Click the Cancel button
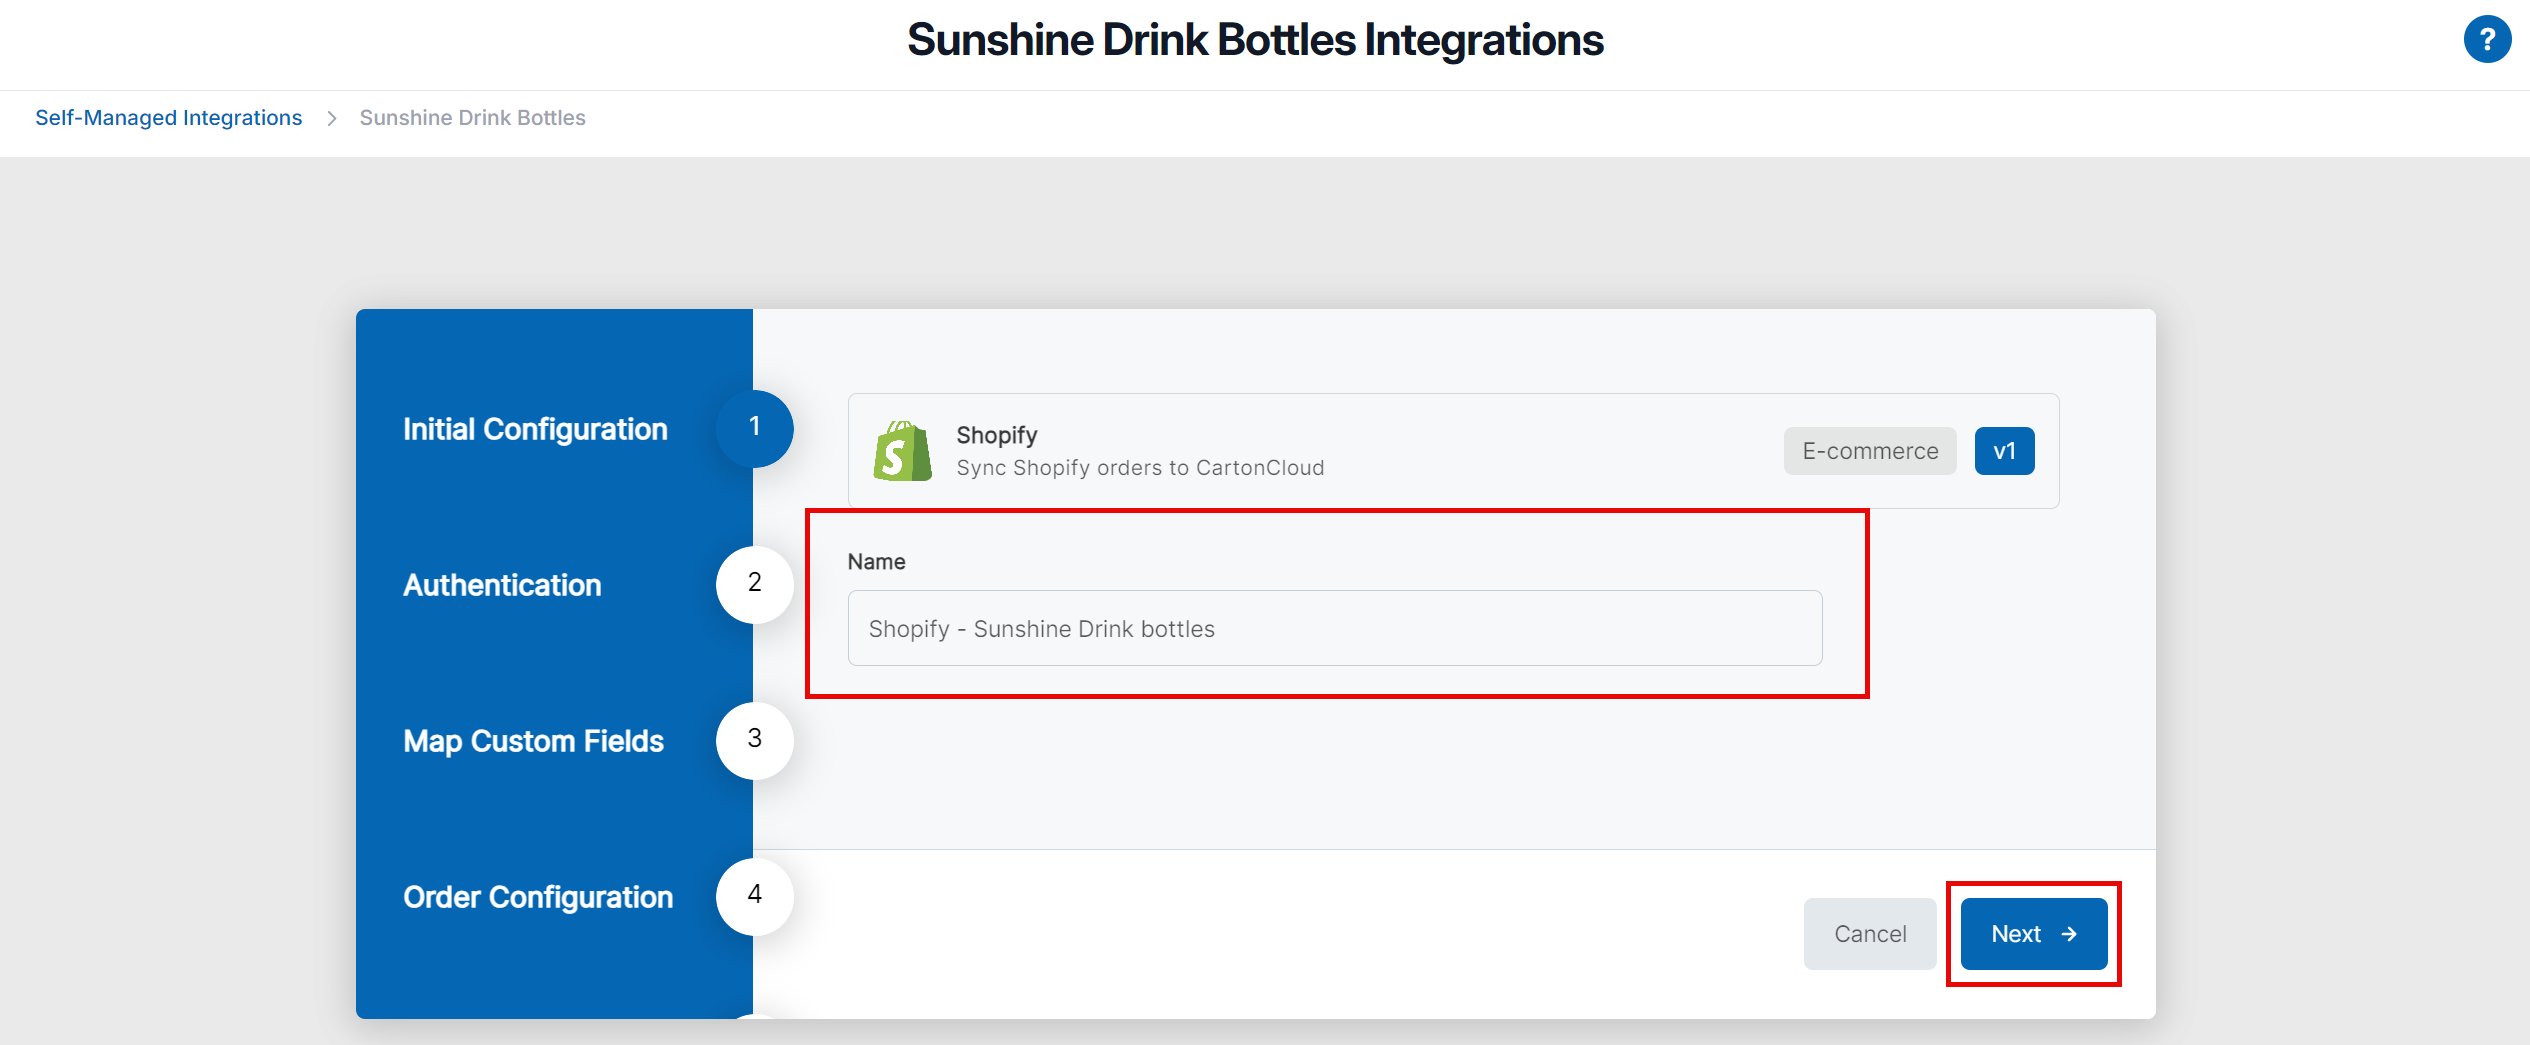This screenshot has height=1045, width=2530. point(1869,933)
